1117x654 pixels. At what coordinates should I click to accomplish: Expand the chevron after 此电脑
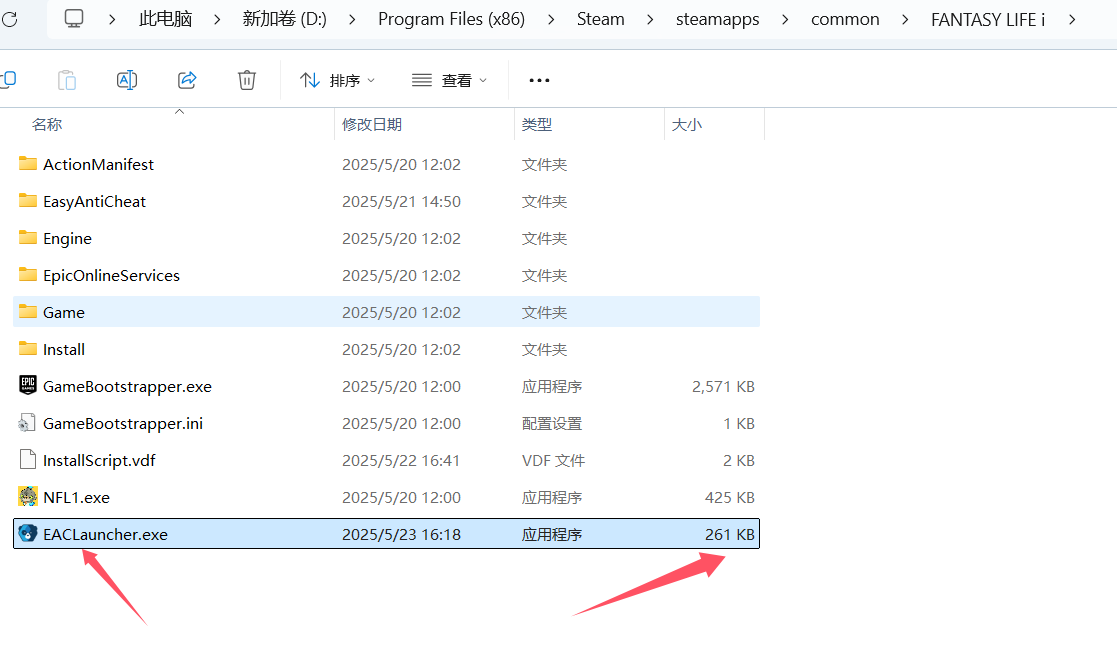coord(217,20)
